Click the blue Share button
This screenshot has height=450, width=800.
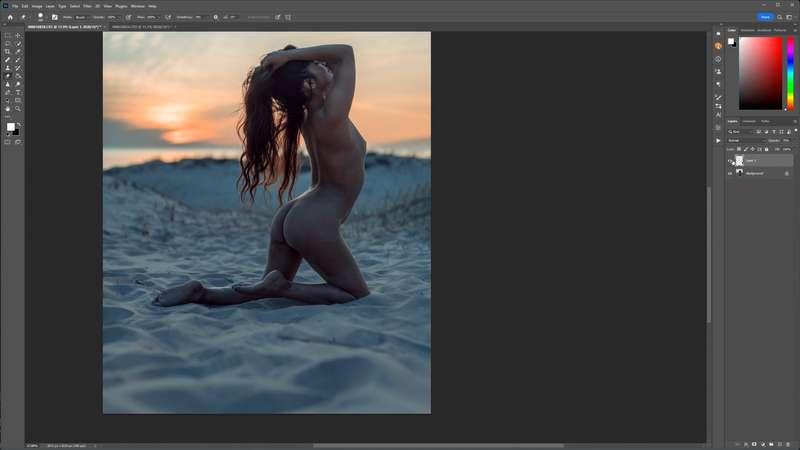coord(765,17)
